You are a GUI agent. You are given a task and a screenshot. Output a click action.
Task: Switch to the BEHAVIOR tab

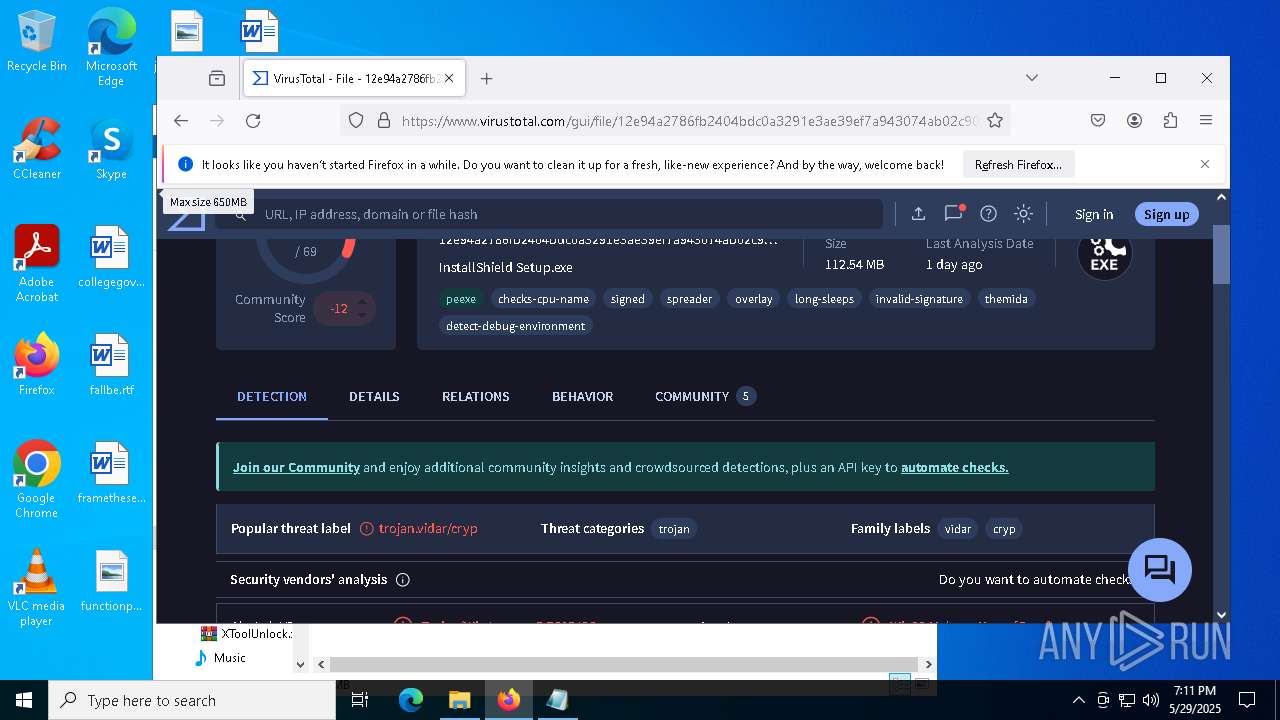[x=582, y=397]
